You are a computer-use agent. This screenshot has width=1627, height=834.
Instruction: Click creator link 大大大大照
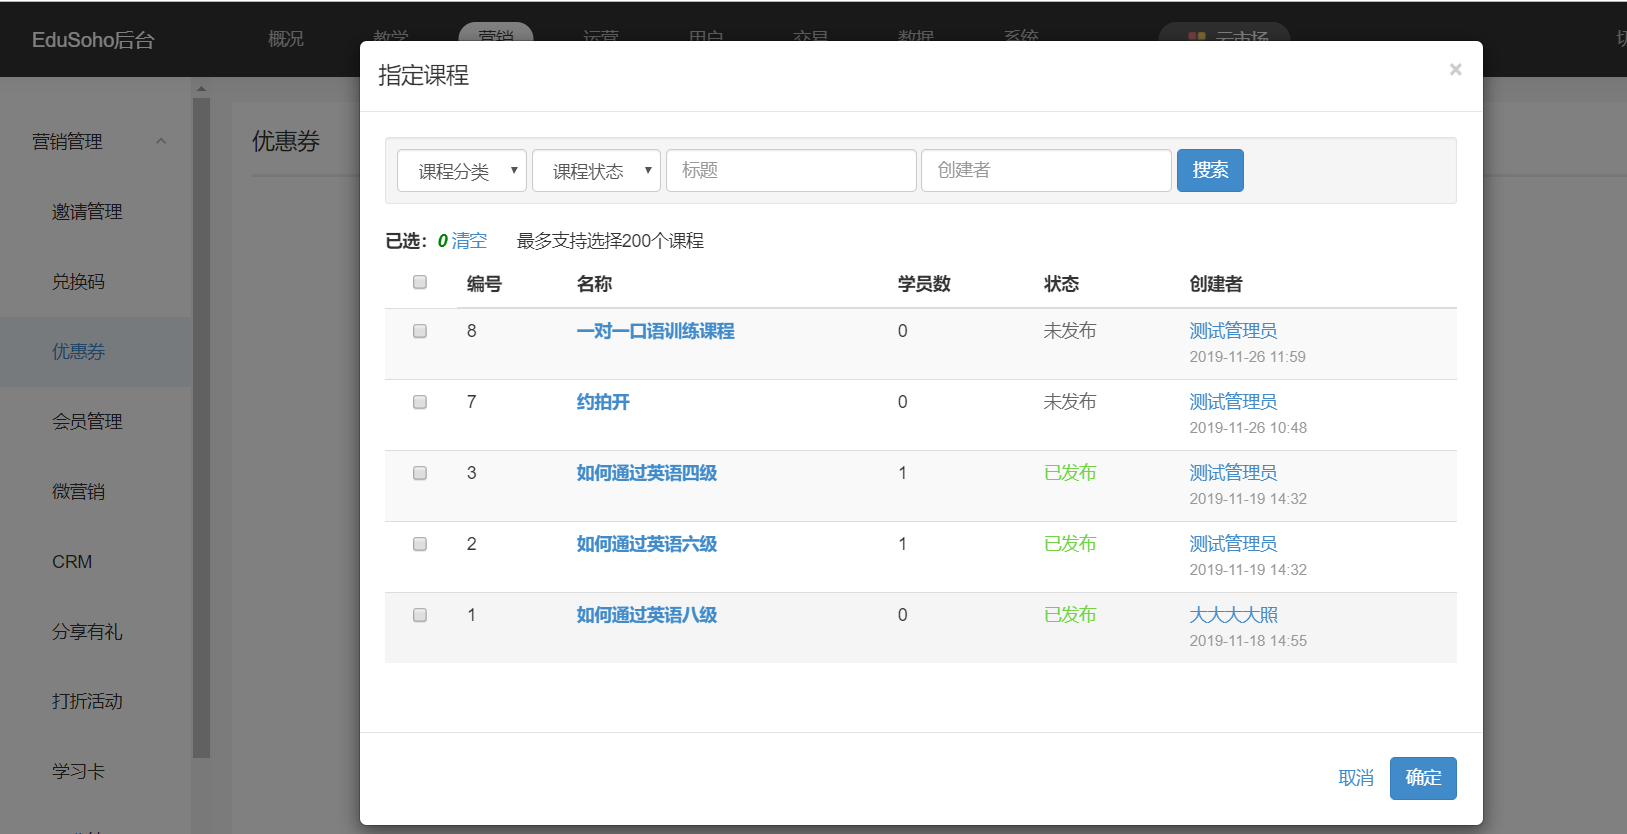1233,615
